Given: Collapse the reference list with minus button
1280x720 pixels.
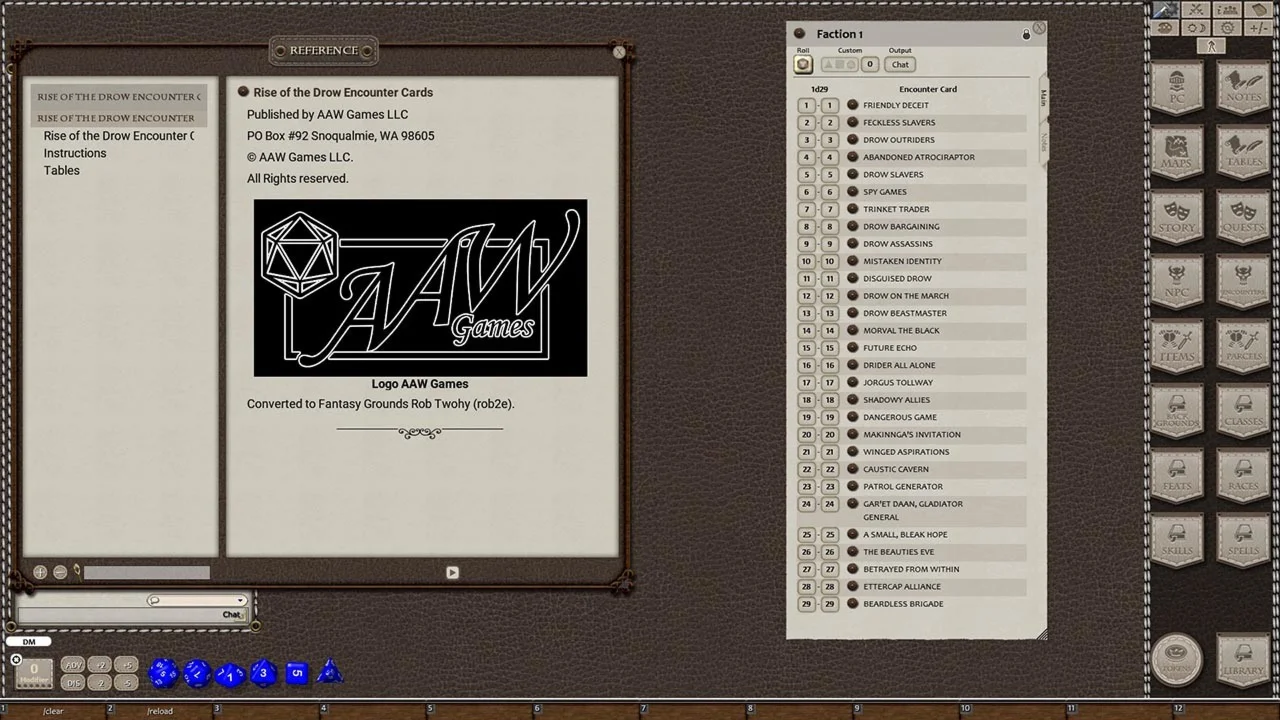Looking at the screenshot, I should coord(60,572).
